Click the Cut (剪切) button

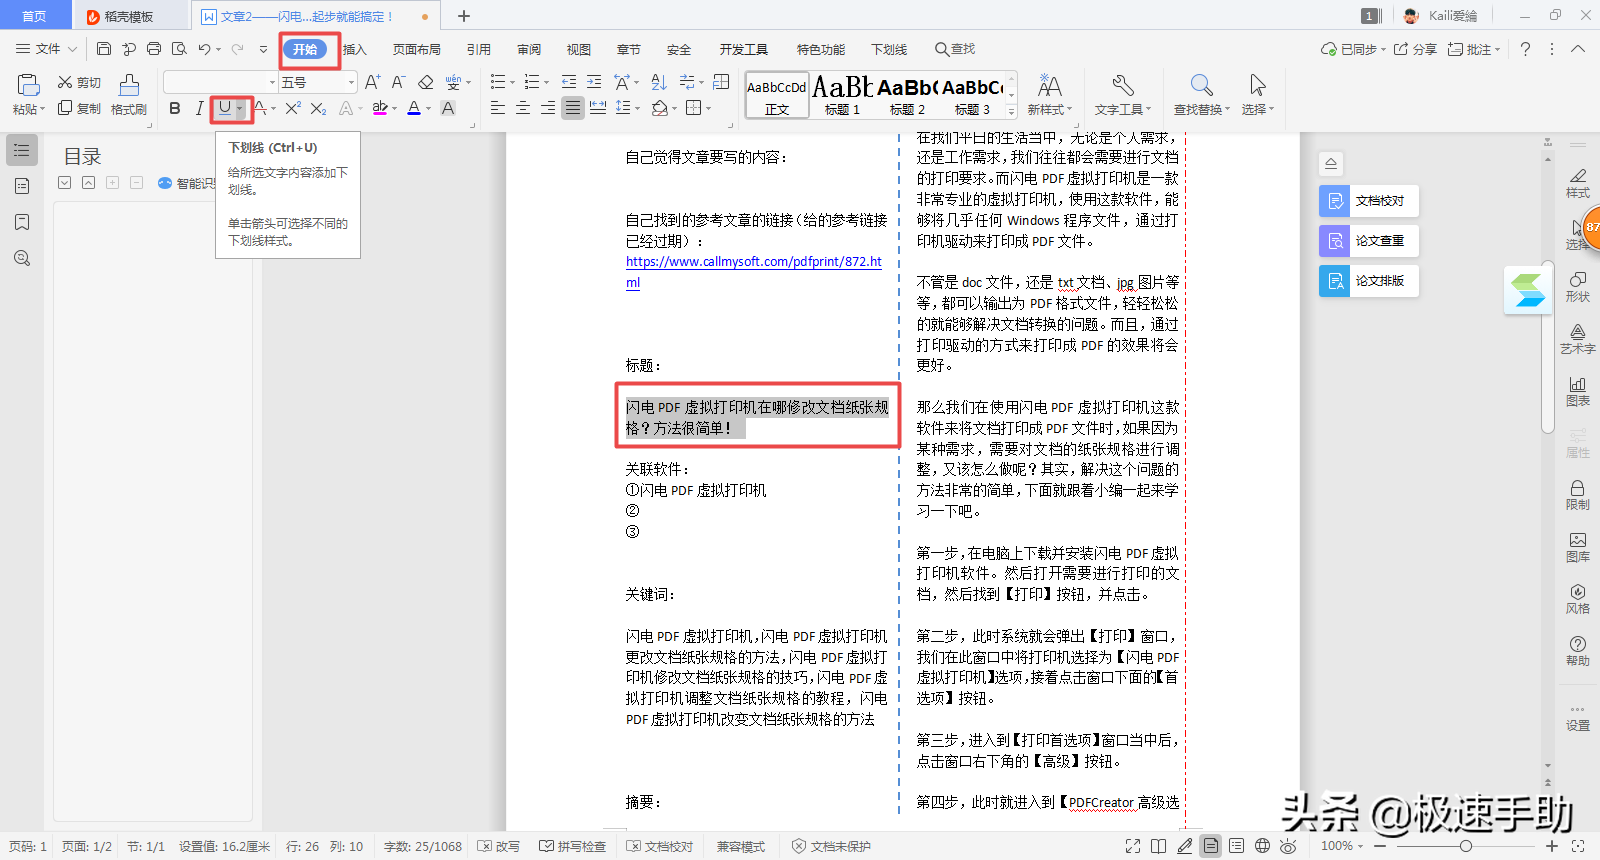click(79, 83)
